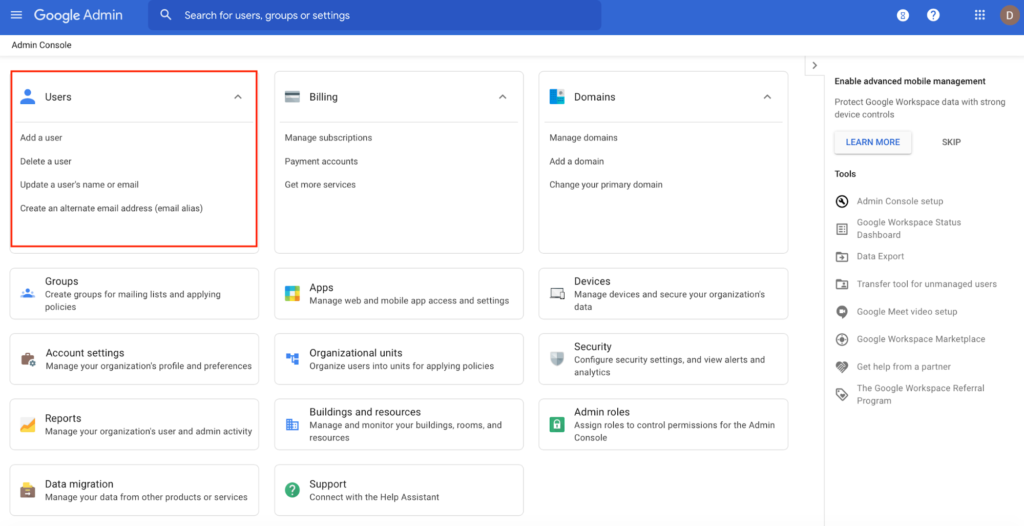Open the Security card title
This screenshot has width=1024, height=526.
592,346
